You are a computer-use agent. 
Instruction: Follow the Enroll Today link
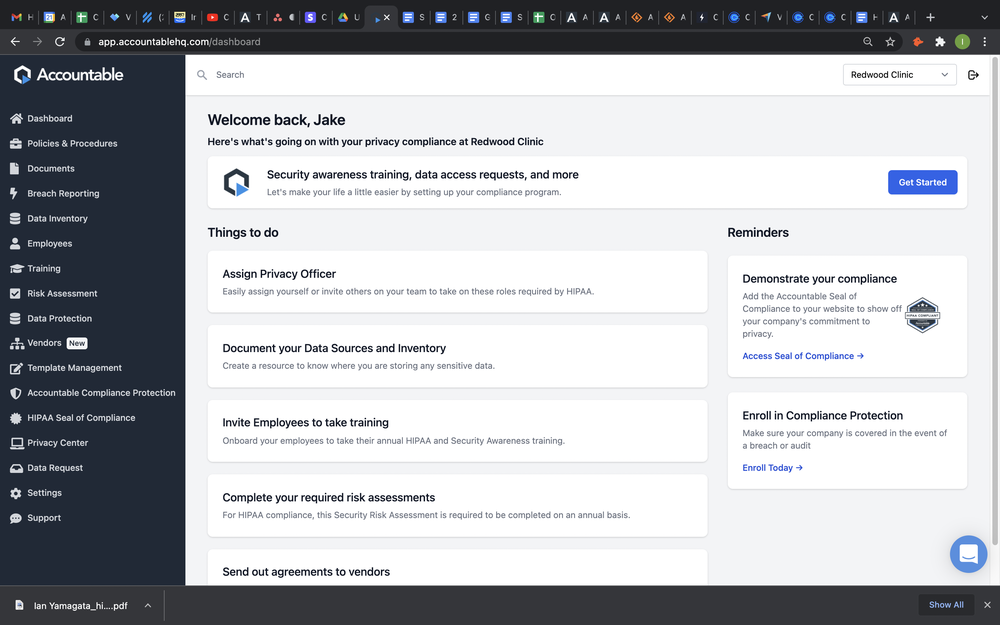point(772,467)
